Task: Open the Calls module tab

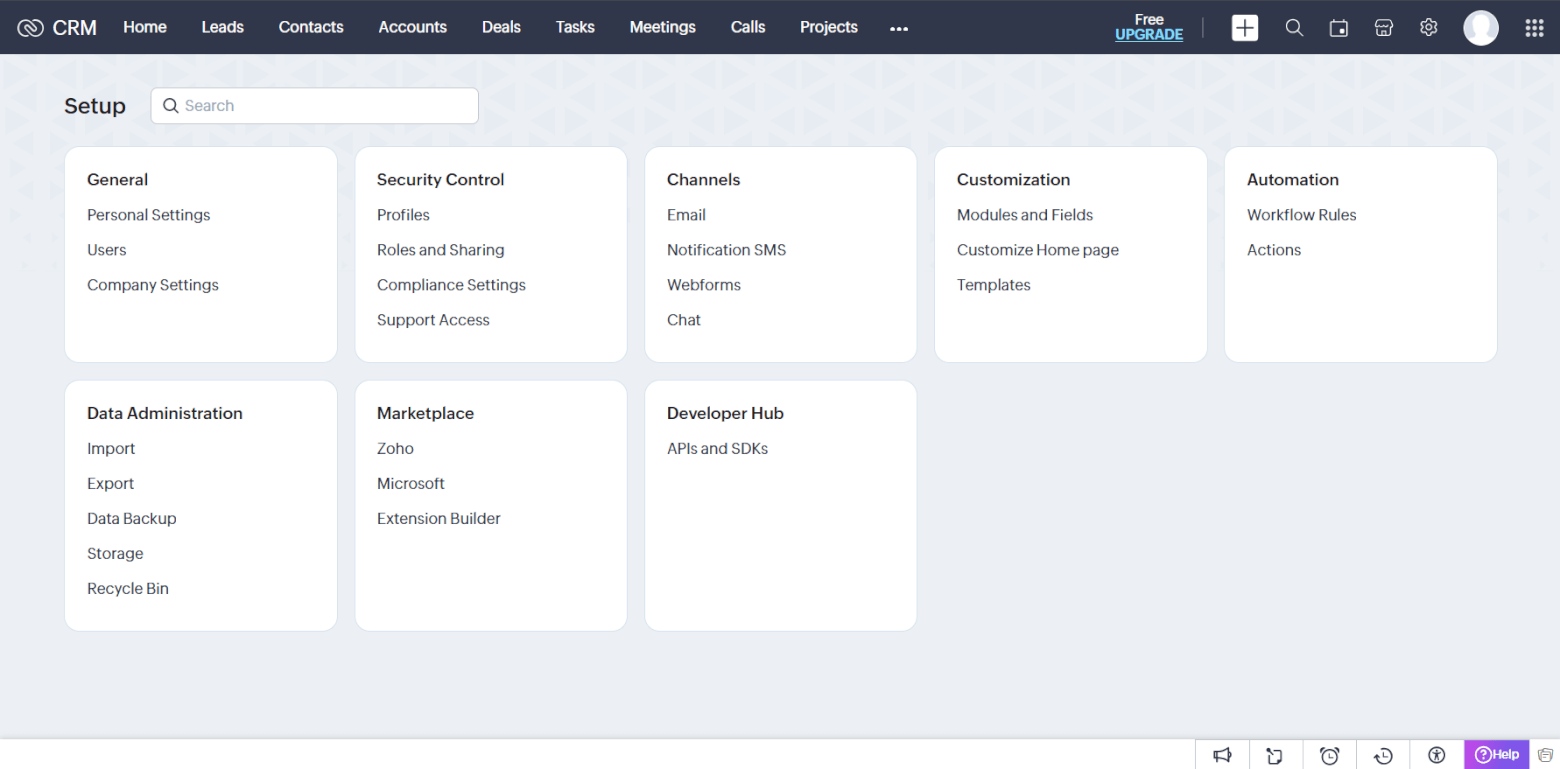Action: [x=748, y=27]
